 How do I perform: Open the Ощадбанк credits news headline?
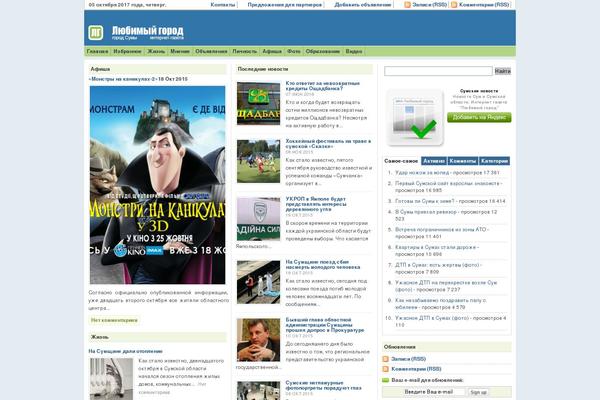pyautogui.click(x=323, y=86)
